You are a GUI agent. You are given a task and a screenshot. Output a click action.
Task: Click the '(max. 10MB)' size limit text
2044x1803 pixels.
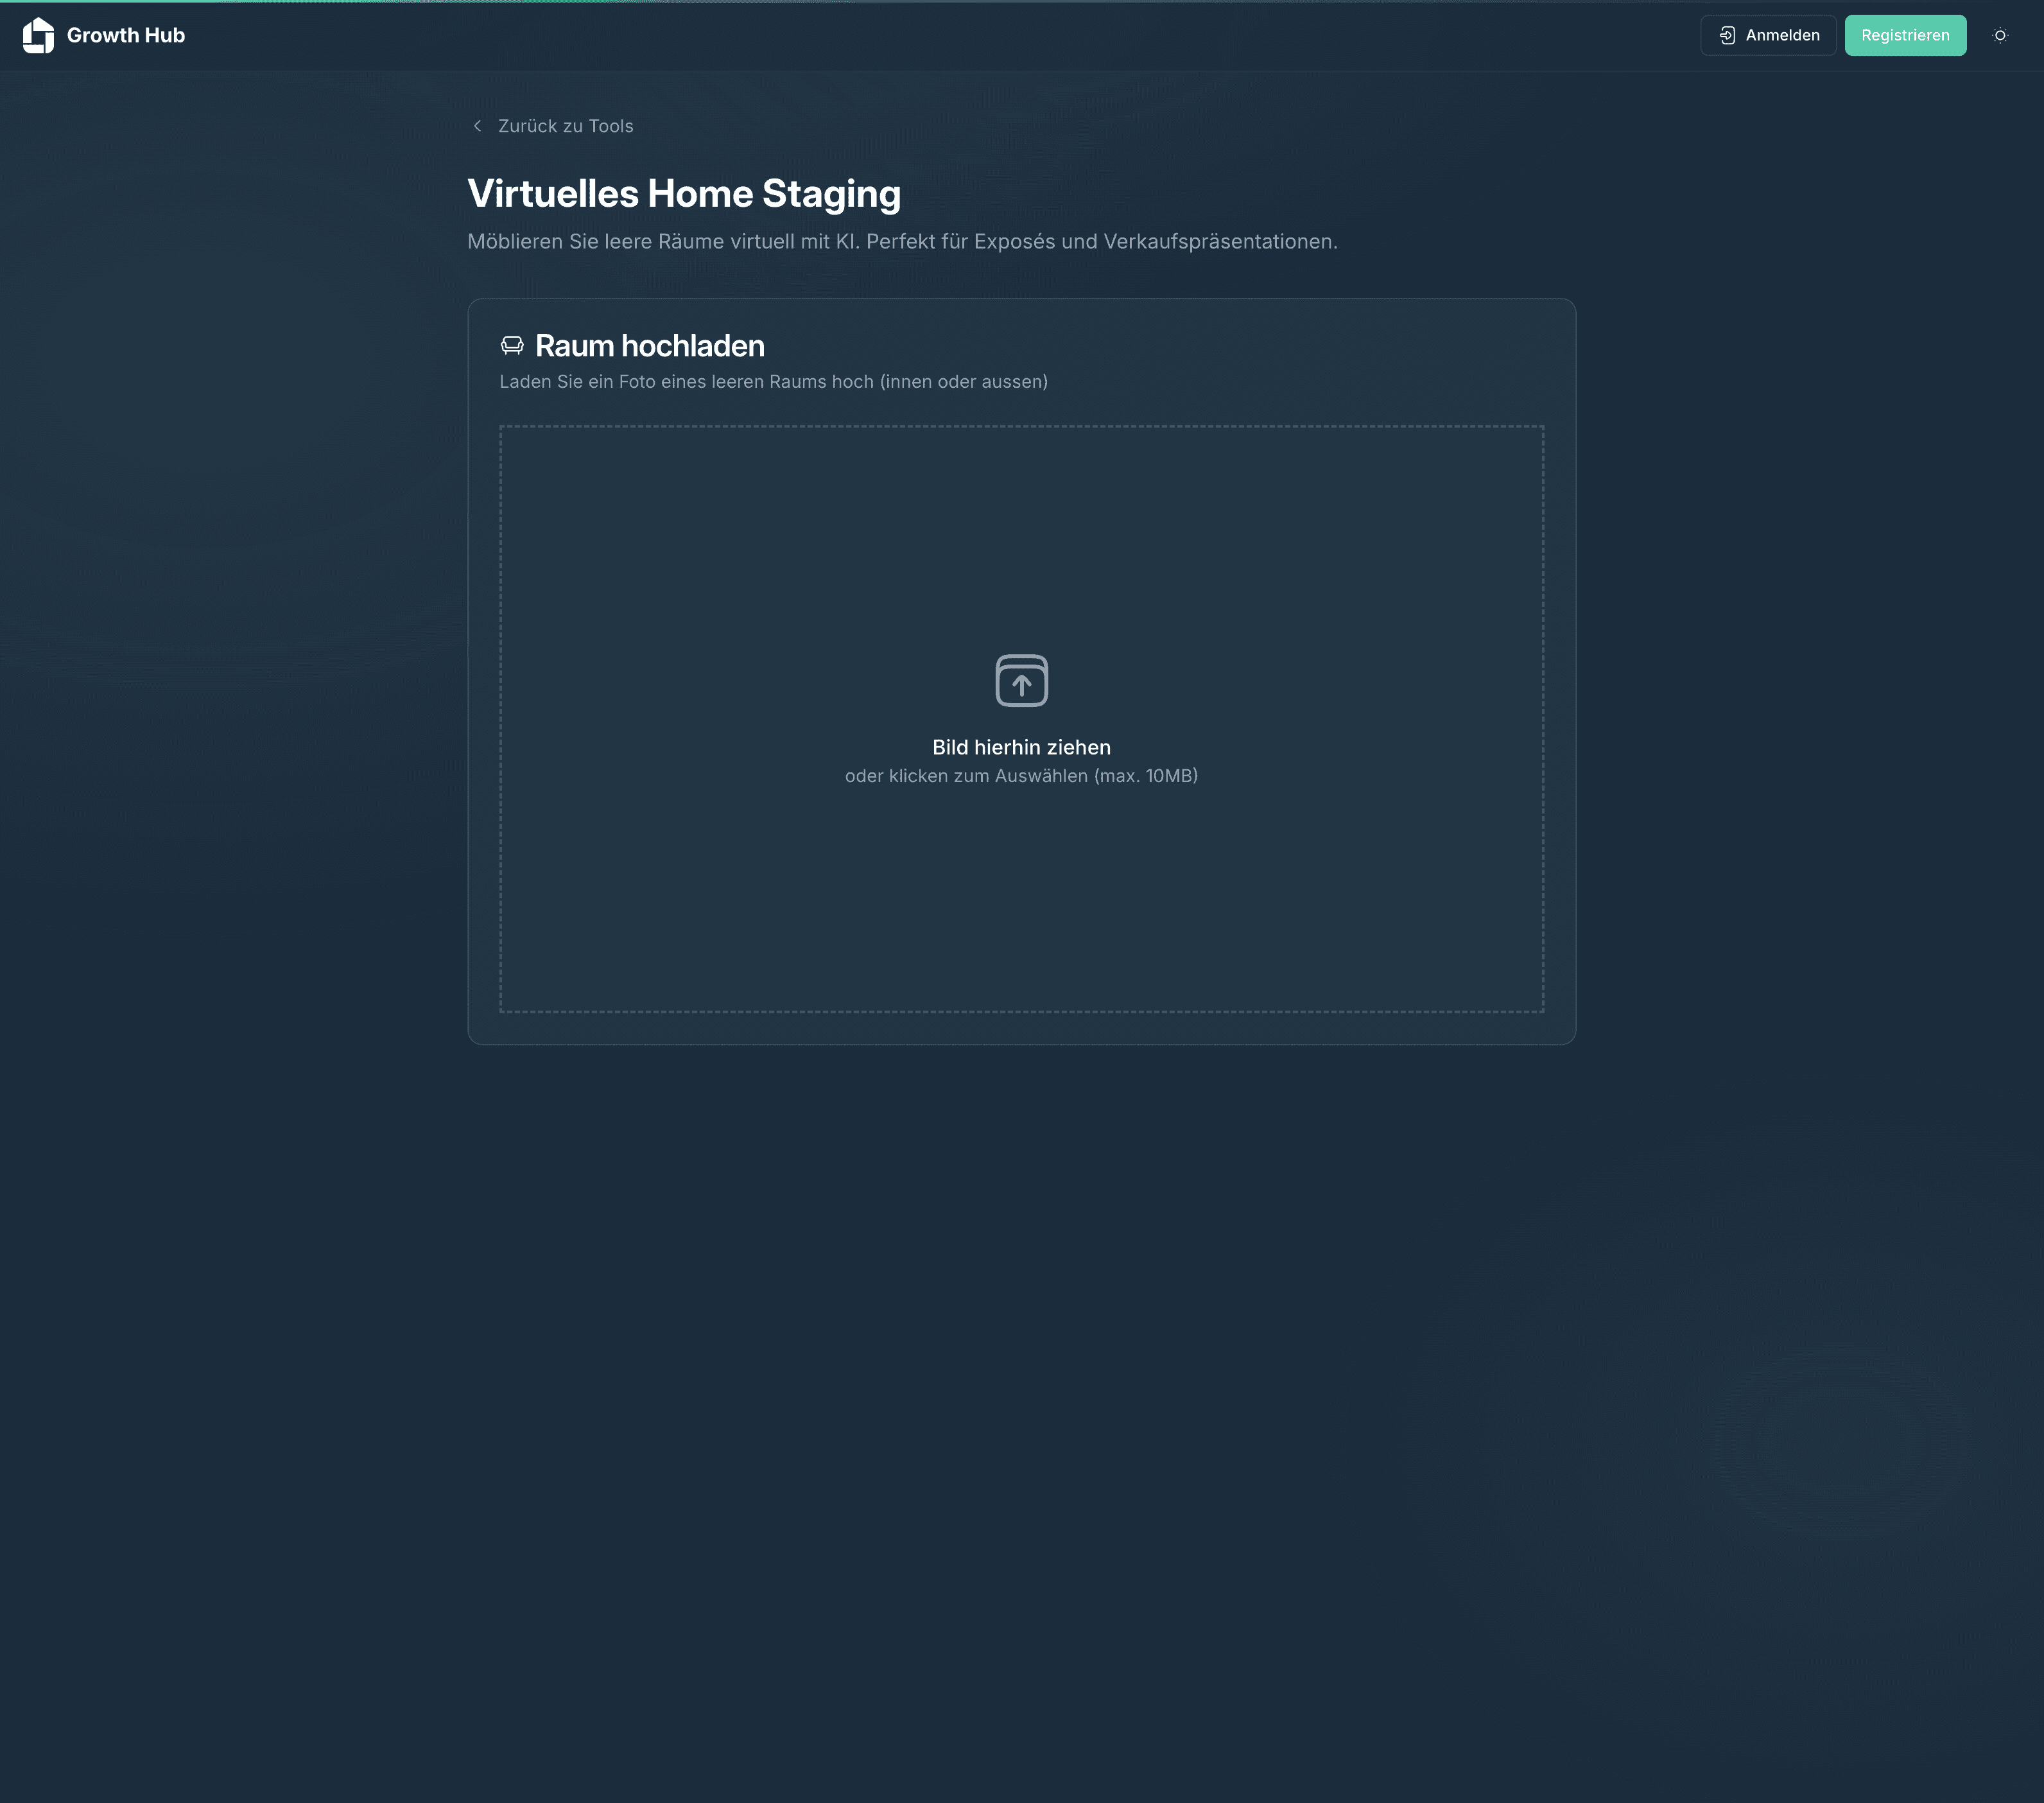[1146, 776]
